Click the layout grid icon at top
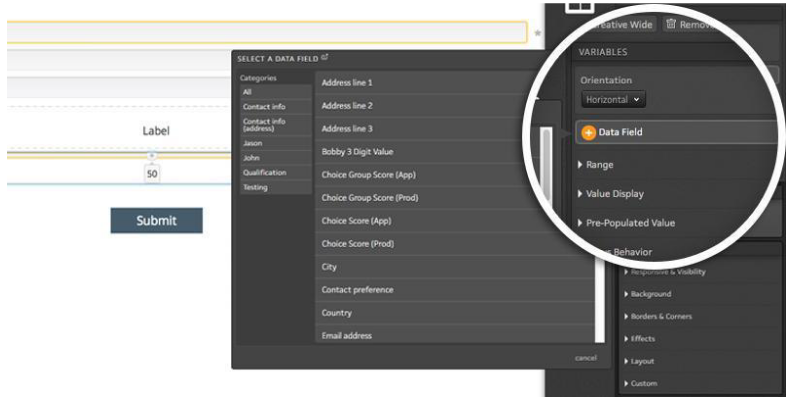This screenshot has height=400, width=789. [x=579, y=6]
